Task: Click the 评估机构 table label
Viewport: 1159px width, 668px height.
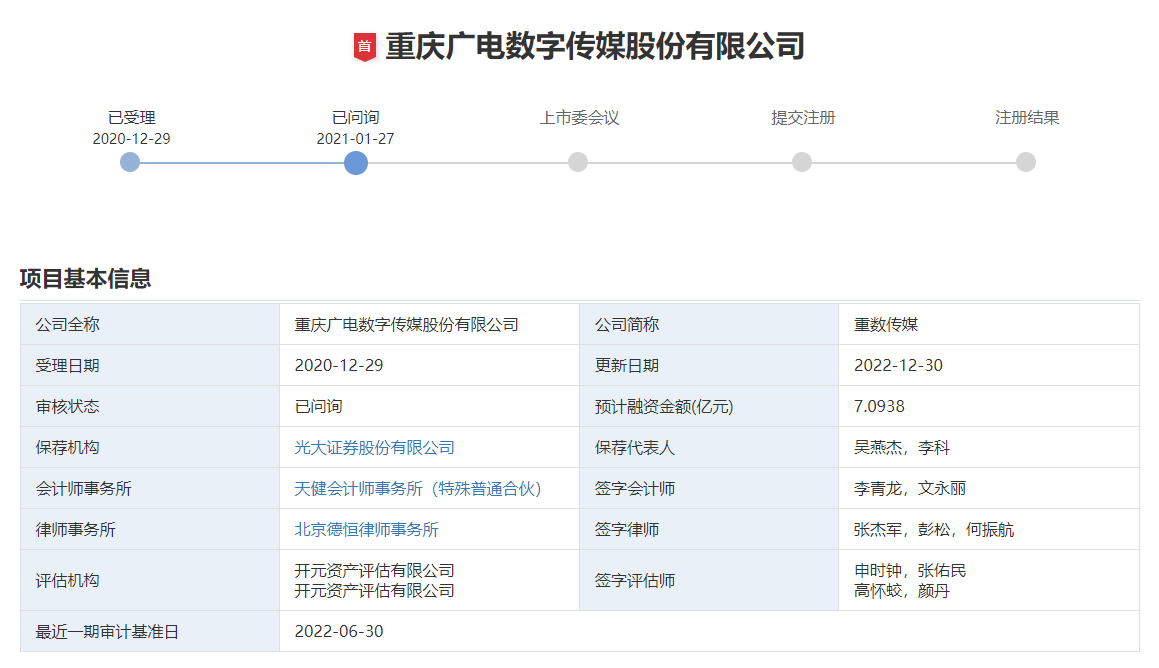Action: (67, 581)
